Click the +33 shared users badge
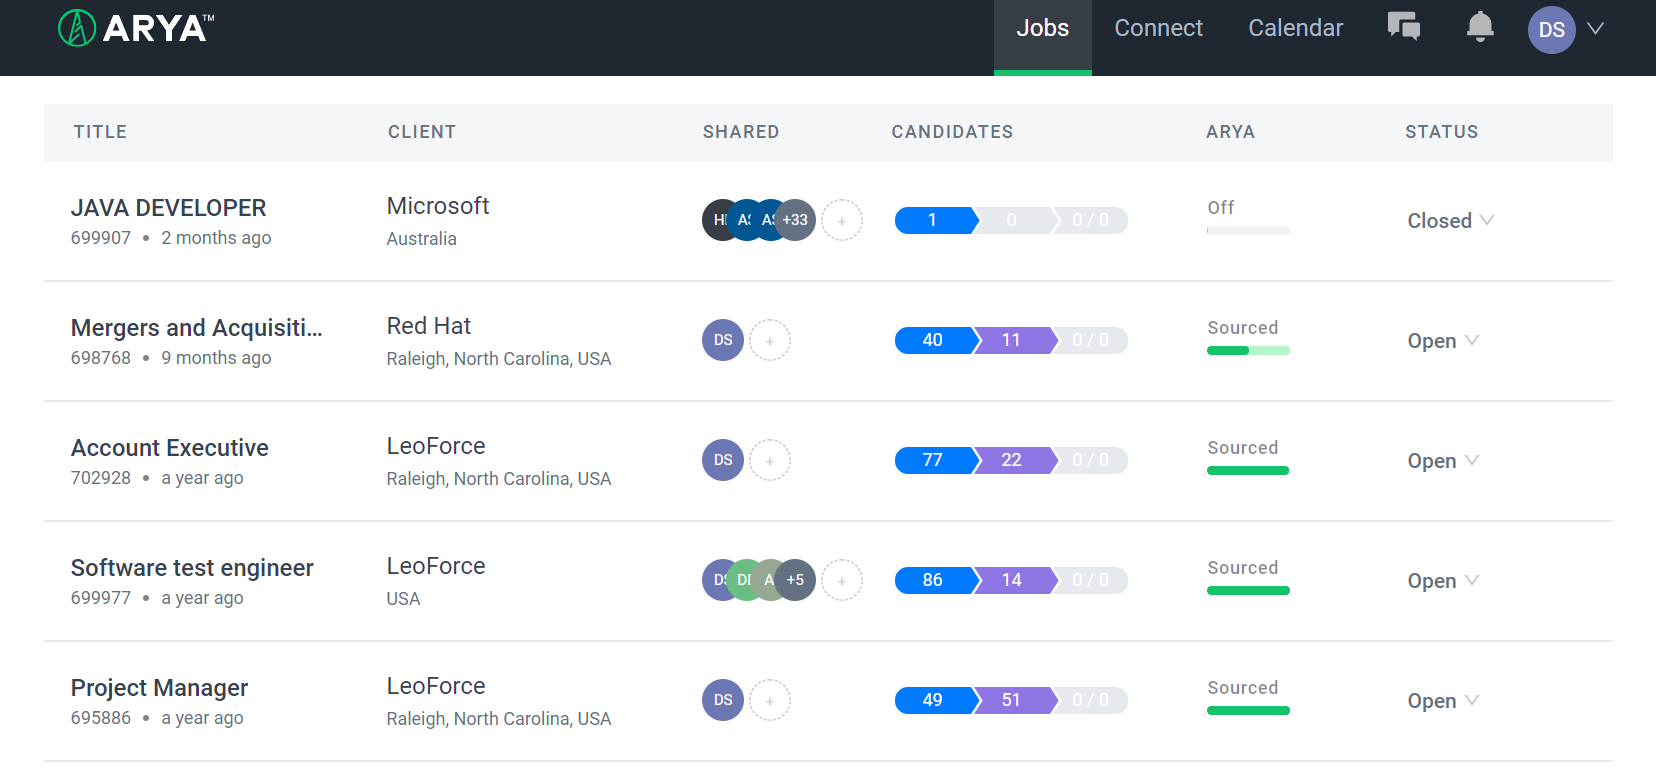This screenshot has height=768, width=1656. (x=795, y=220)
